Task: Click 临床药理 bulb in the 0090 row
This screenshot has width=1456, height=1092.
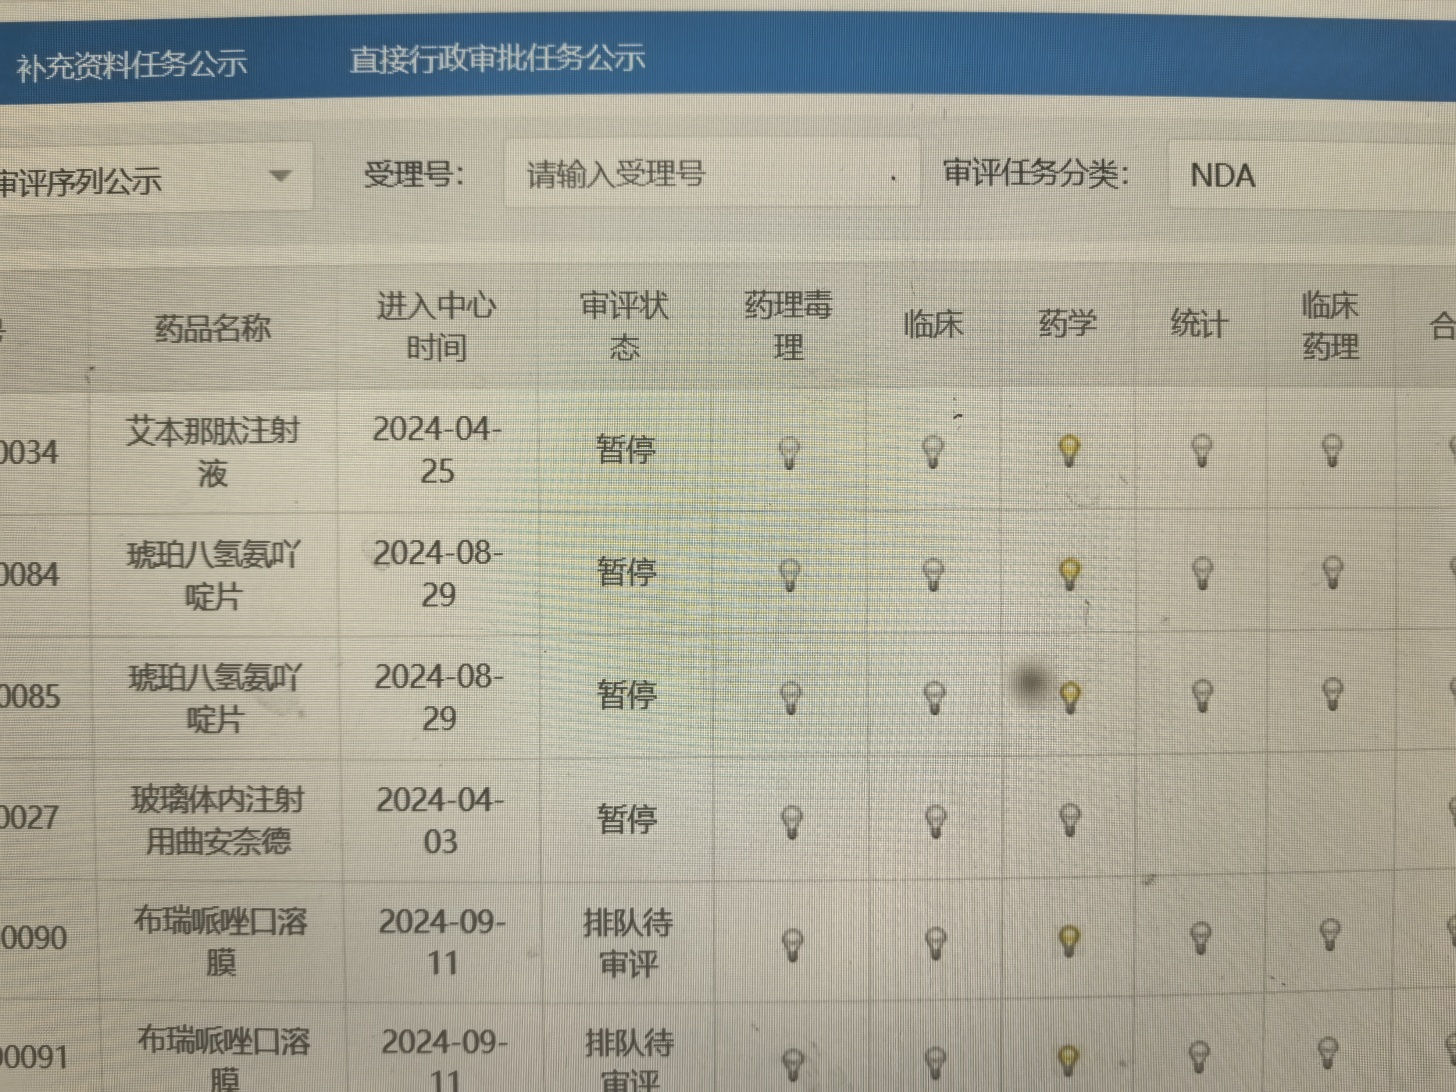Action: 1329,935
